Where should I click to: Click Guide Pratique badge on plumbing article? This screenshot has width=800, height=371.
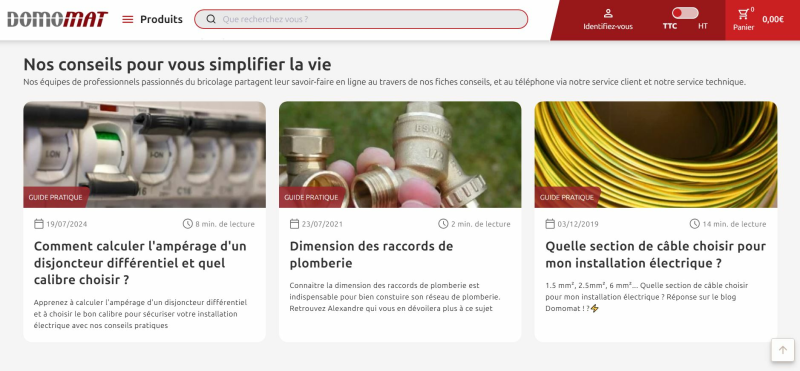pyautogui.click(x=311, y=197)
